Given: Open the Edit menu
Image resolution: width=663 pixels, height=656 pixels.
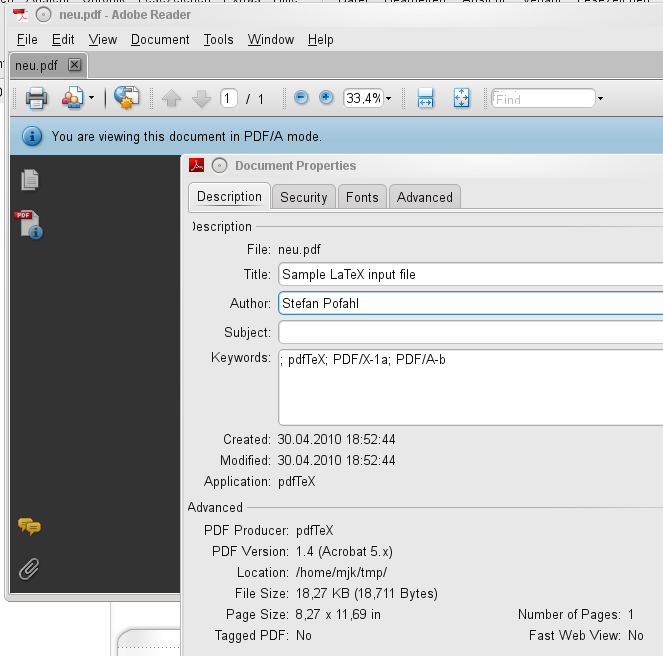Looking at the screenshot, I should tap(63, 40).
